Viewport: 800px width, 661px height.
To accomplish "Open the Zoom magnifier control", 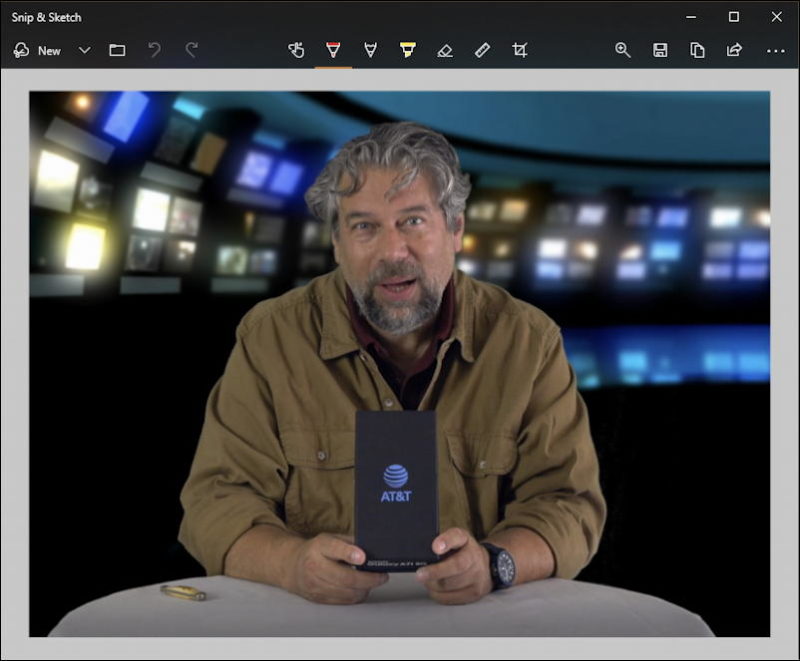I will tap(623, 50).
